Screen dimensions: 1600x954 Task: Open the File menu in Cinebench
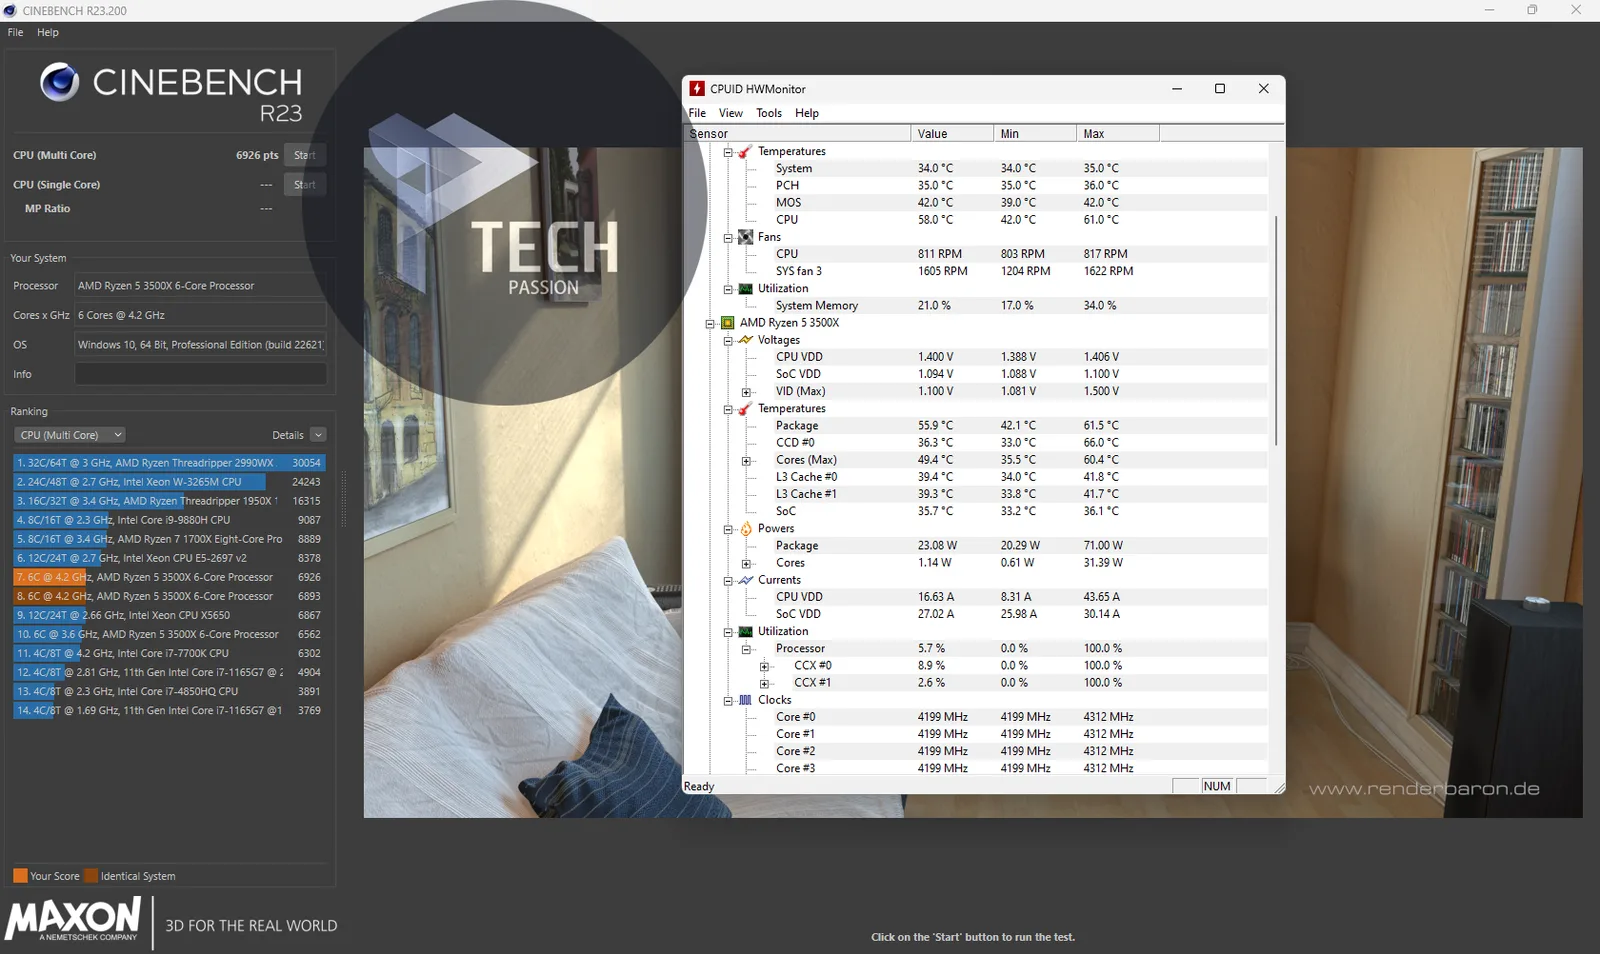click(x=15, y=32)
